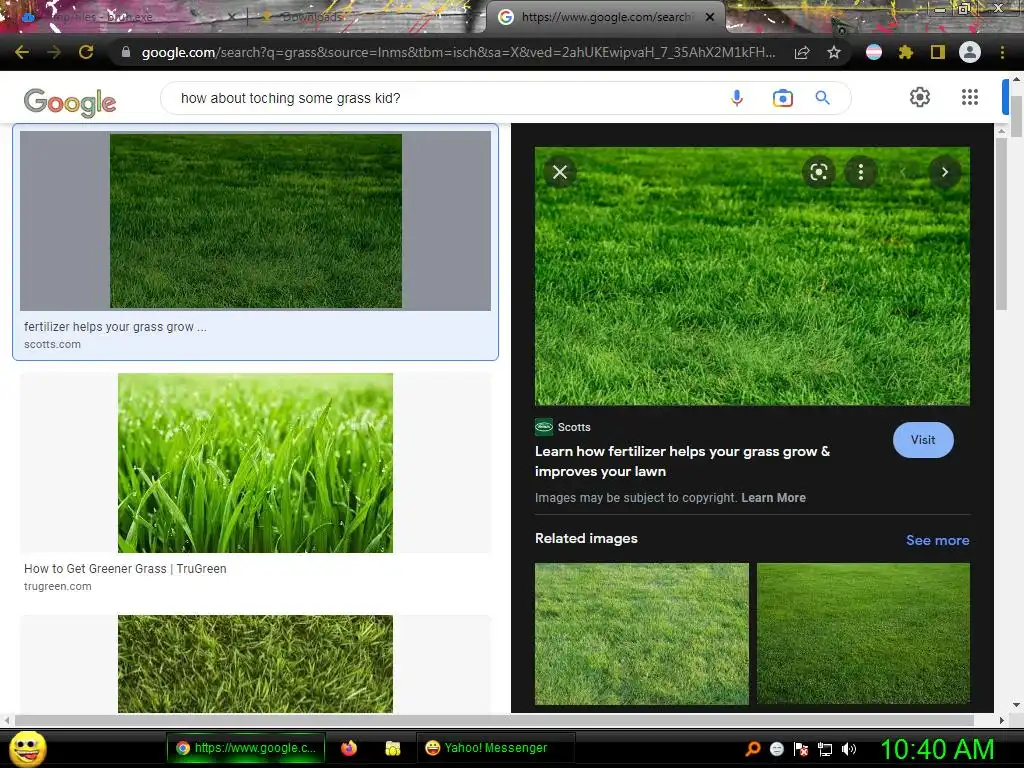
Task: Click the round tray icon beside the search magnifier
Action: point(776,748)
